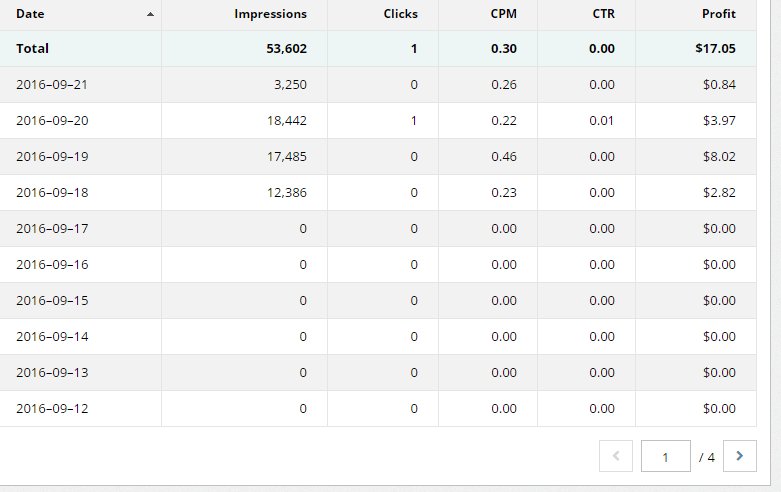Click the $17.05 total profit cell

point(715,49)
